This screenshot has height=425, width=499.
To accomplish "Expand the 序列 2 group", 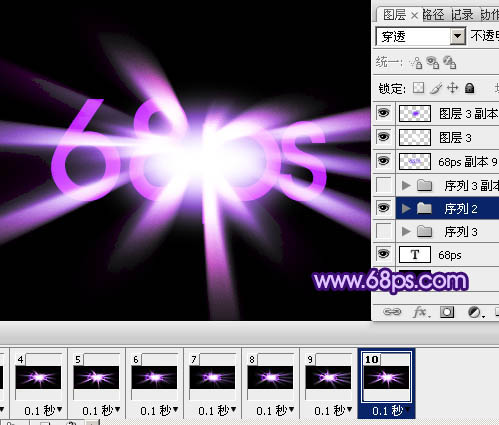I will (406, 208).
